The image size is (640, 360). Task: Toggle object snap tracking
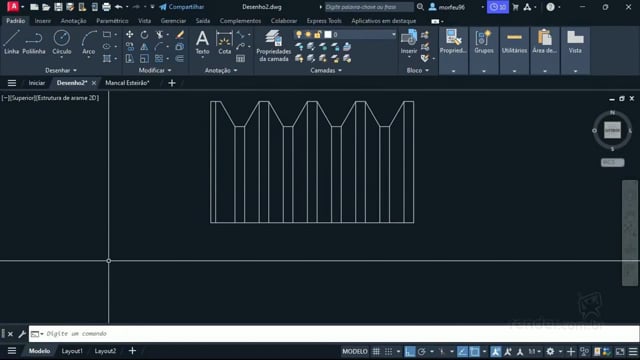(462, 351)
